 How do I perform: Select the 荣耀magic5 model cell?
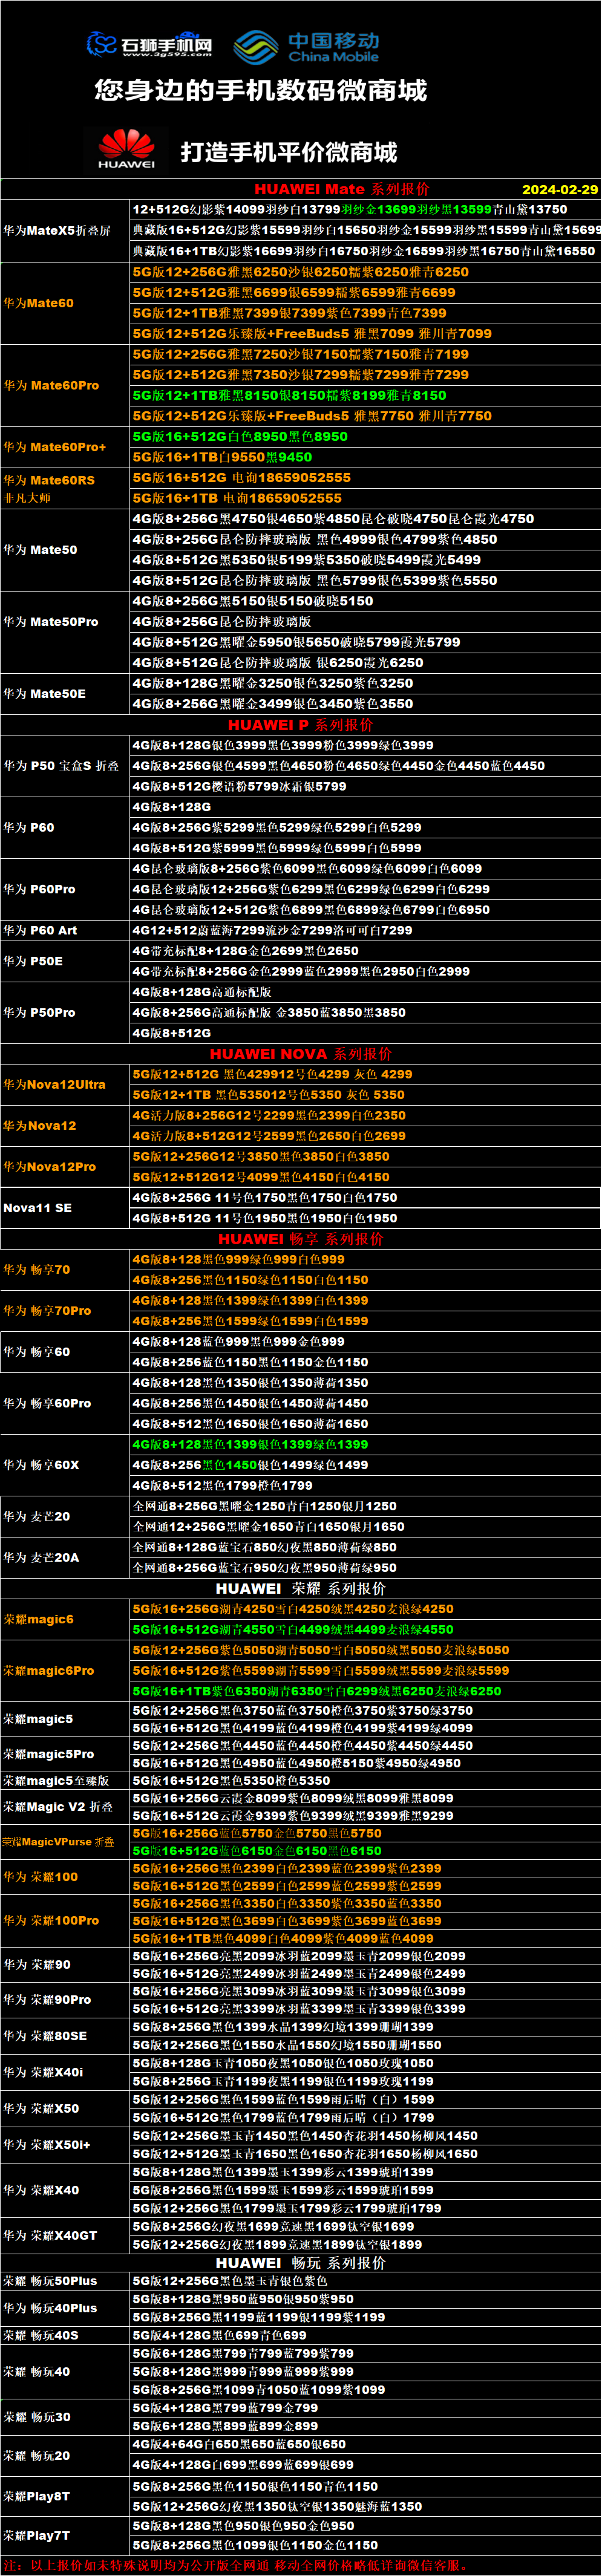coord(66,1719)
